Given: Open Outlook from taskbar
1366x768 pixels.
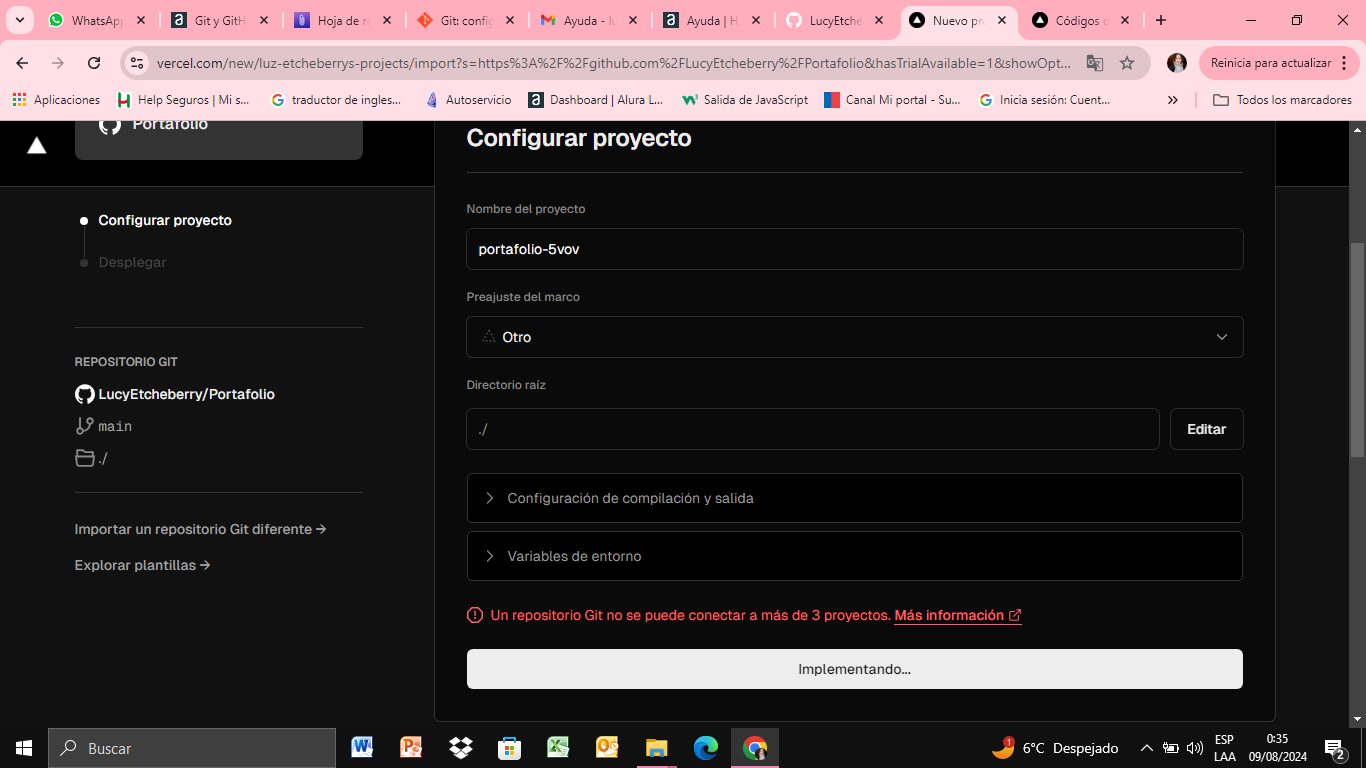Looking at the screenshot, I should pyautogui.click(x=607, y=747).
